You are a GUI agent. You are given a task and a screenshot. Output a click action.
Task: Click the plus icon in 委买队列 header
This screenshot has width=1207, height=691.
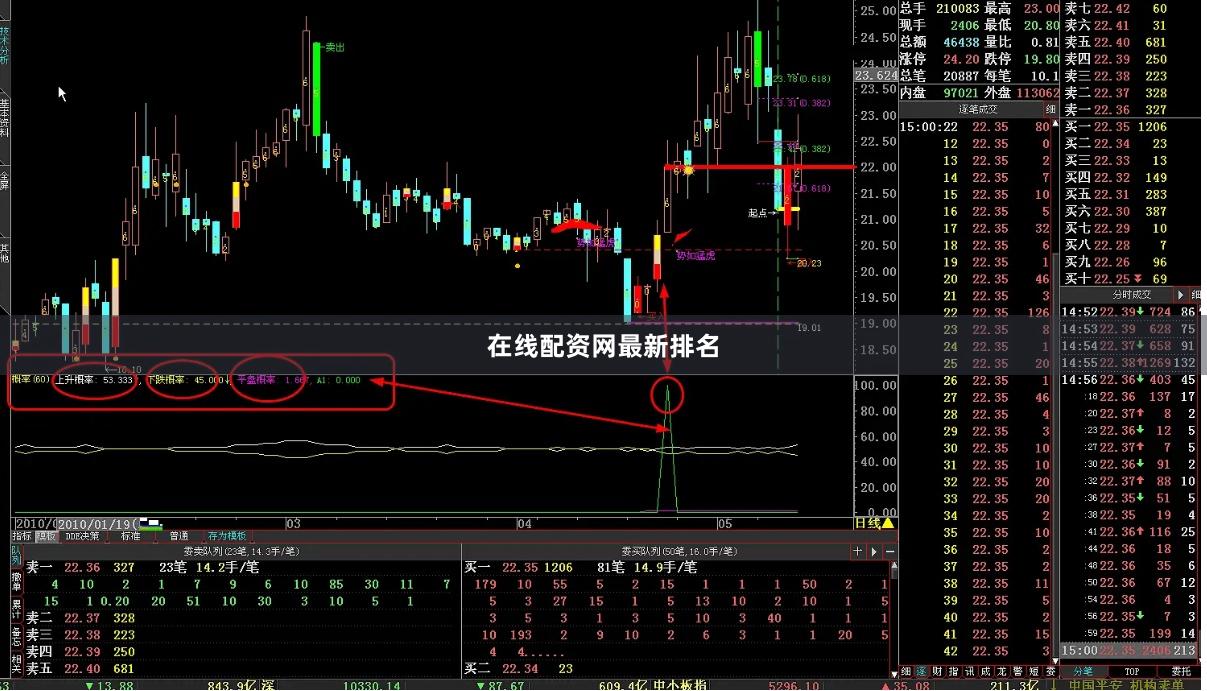tap(858, 551)
